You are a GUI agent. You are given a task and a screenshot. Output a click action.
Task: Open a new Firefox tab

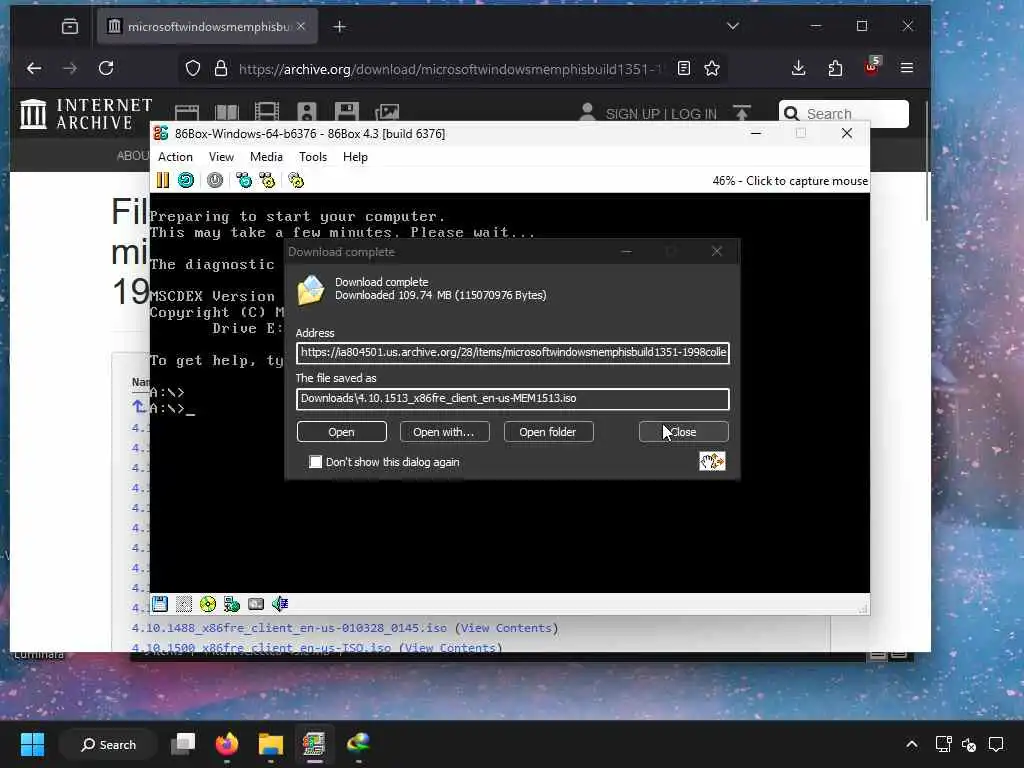point(340,27)
